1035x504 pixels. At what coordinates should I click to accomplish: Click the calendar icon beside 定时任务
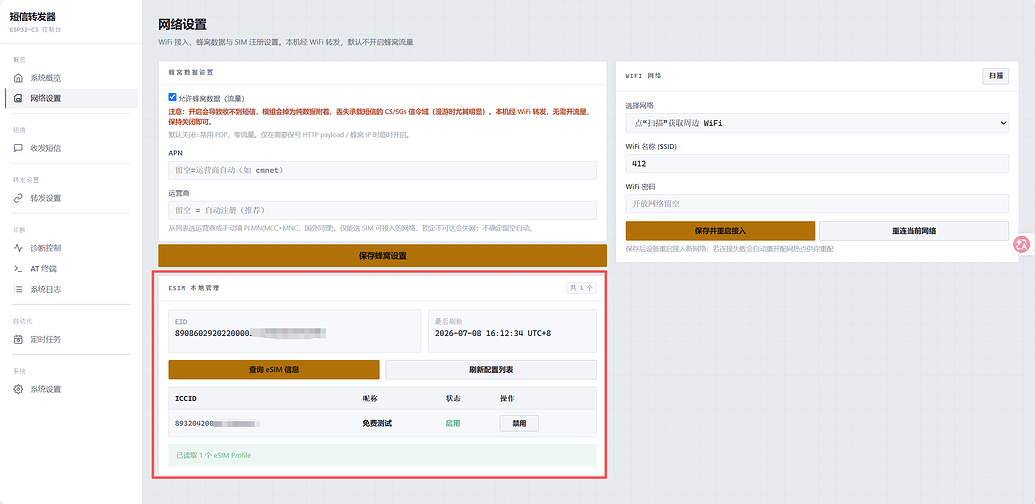pos(18,339)
